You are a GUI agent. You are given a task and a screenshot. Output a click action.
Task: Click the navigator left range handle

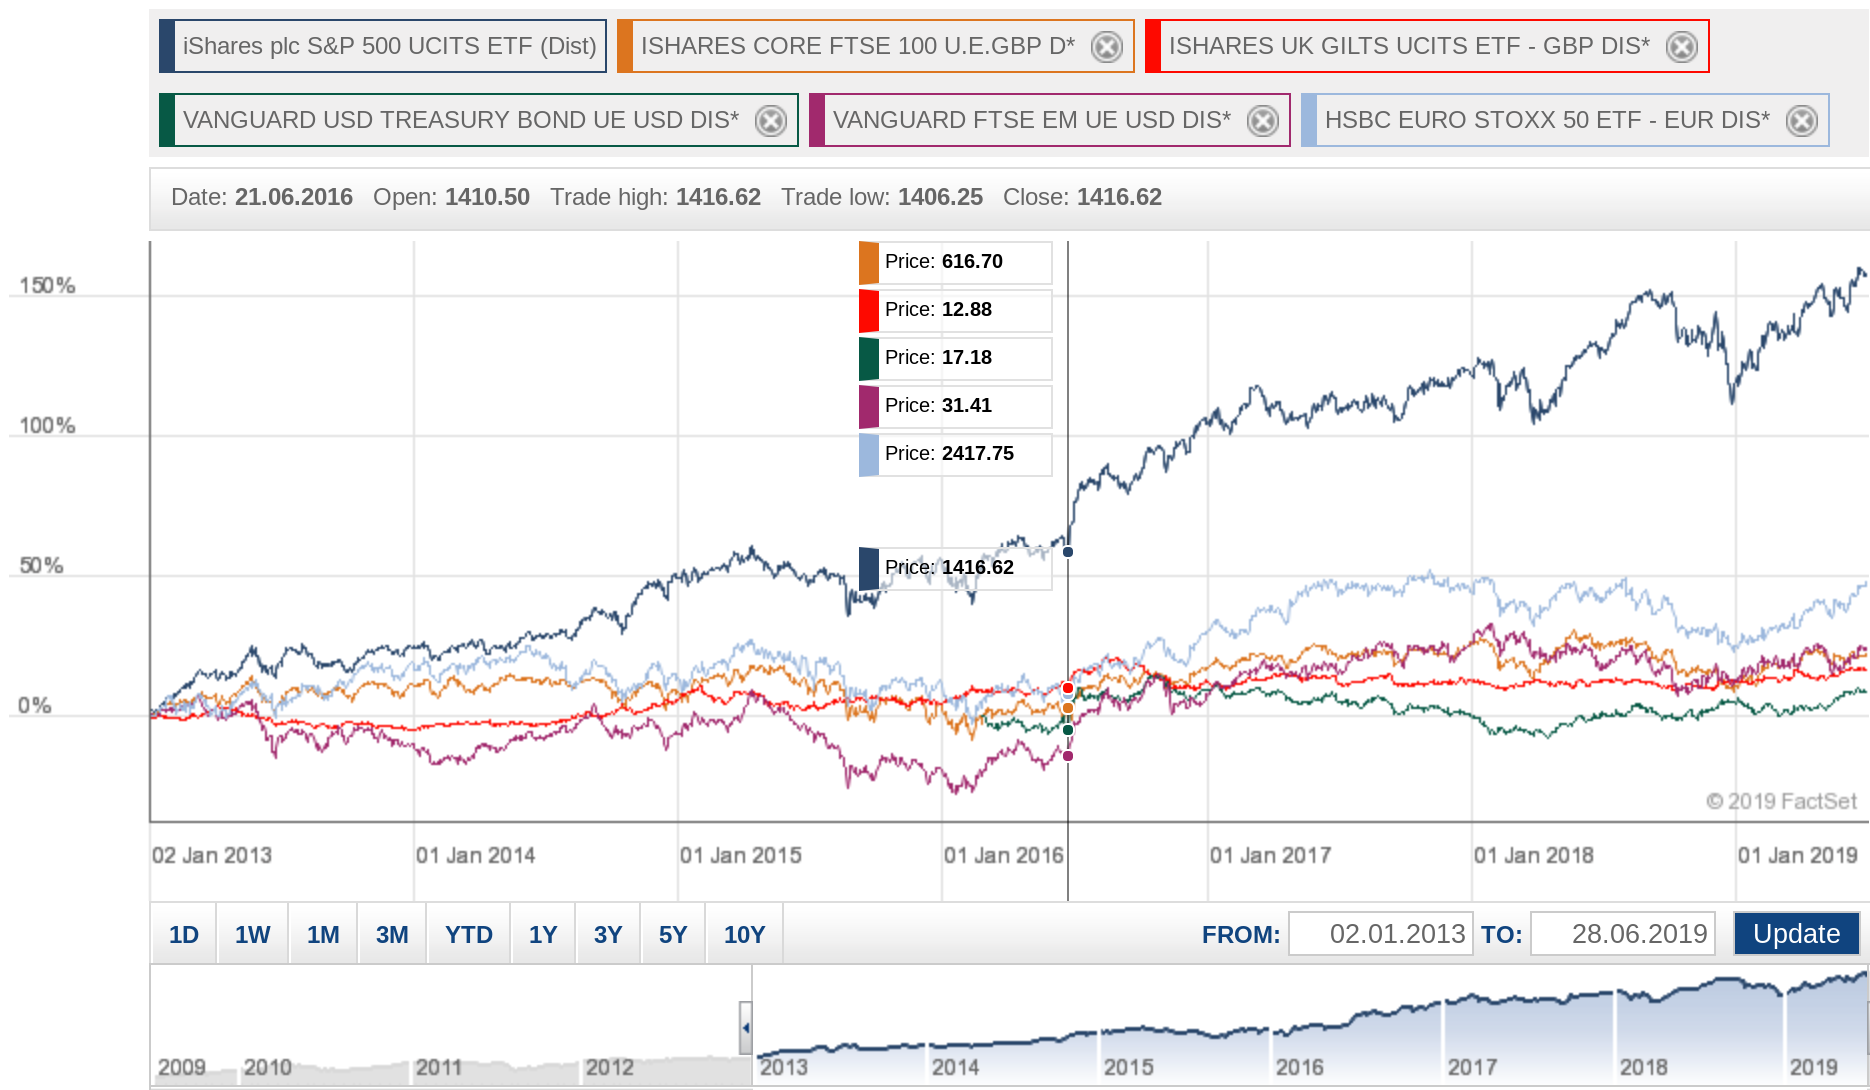click(x=745, y=1028)
